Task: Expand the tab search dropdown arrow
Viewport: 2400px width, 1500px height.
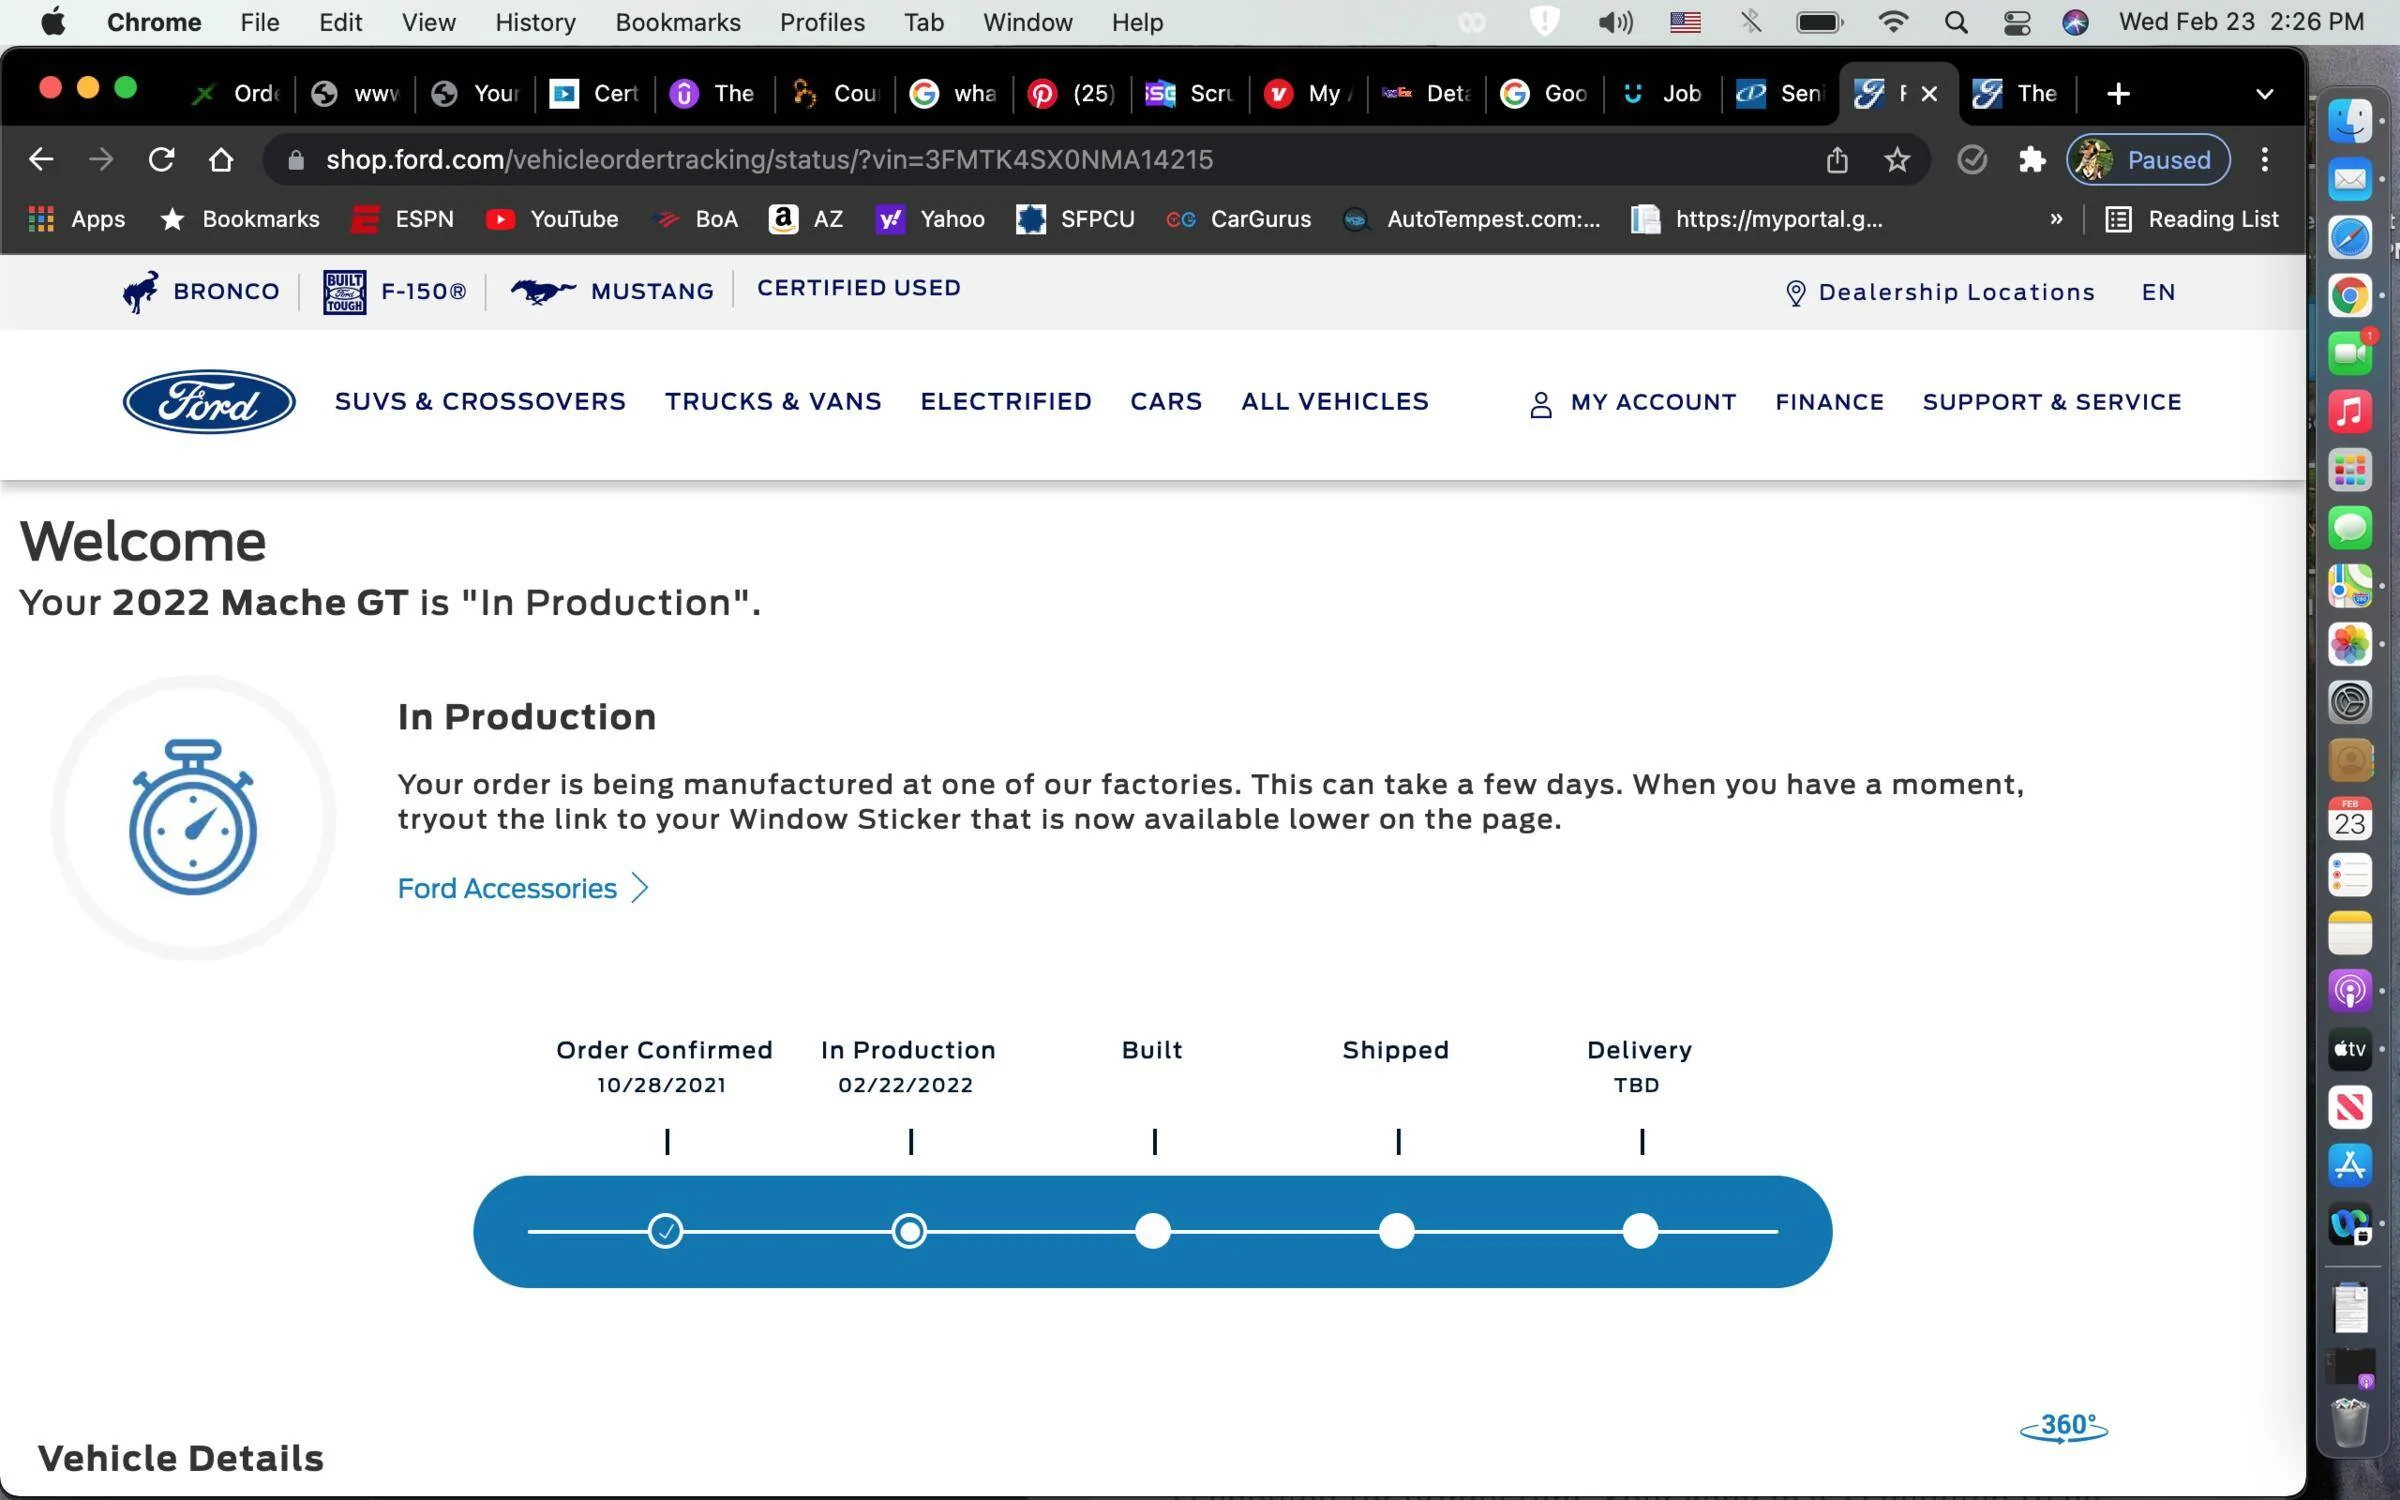Action: pyautogui.click(x=2265, y=94)
